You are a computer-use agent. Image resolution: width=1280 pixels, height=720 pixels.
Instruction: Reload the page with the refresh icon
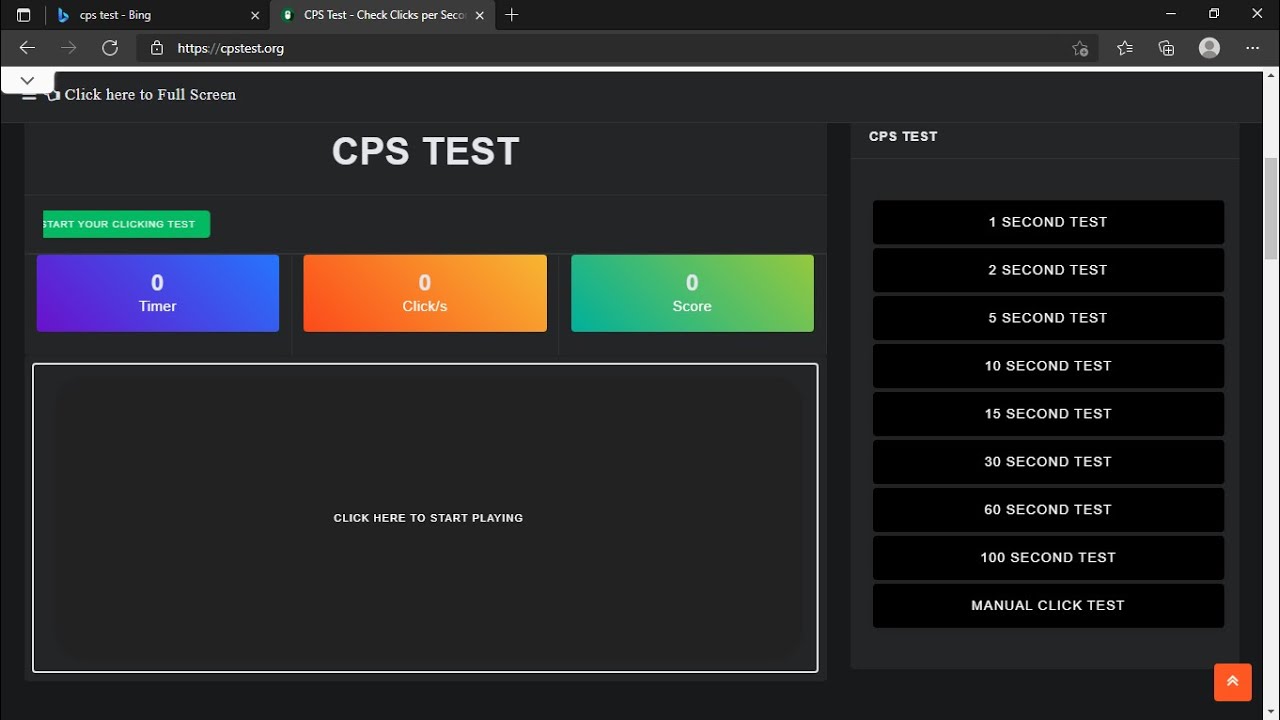click(x=110, y=48)
